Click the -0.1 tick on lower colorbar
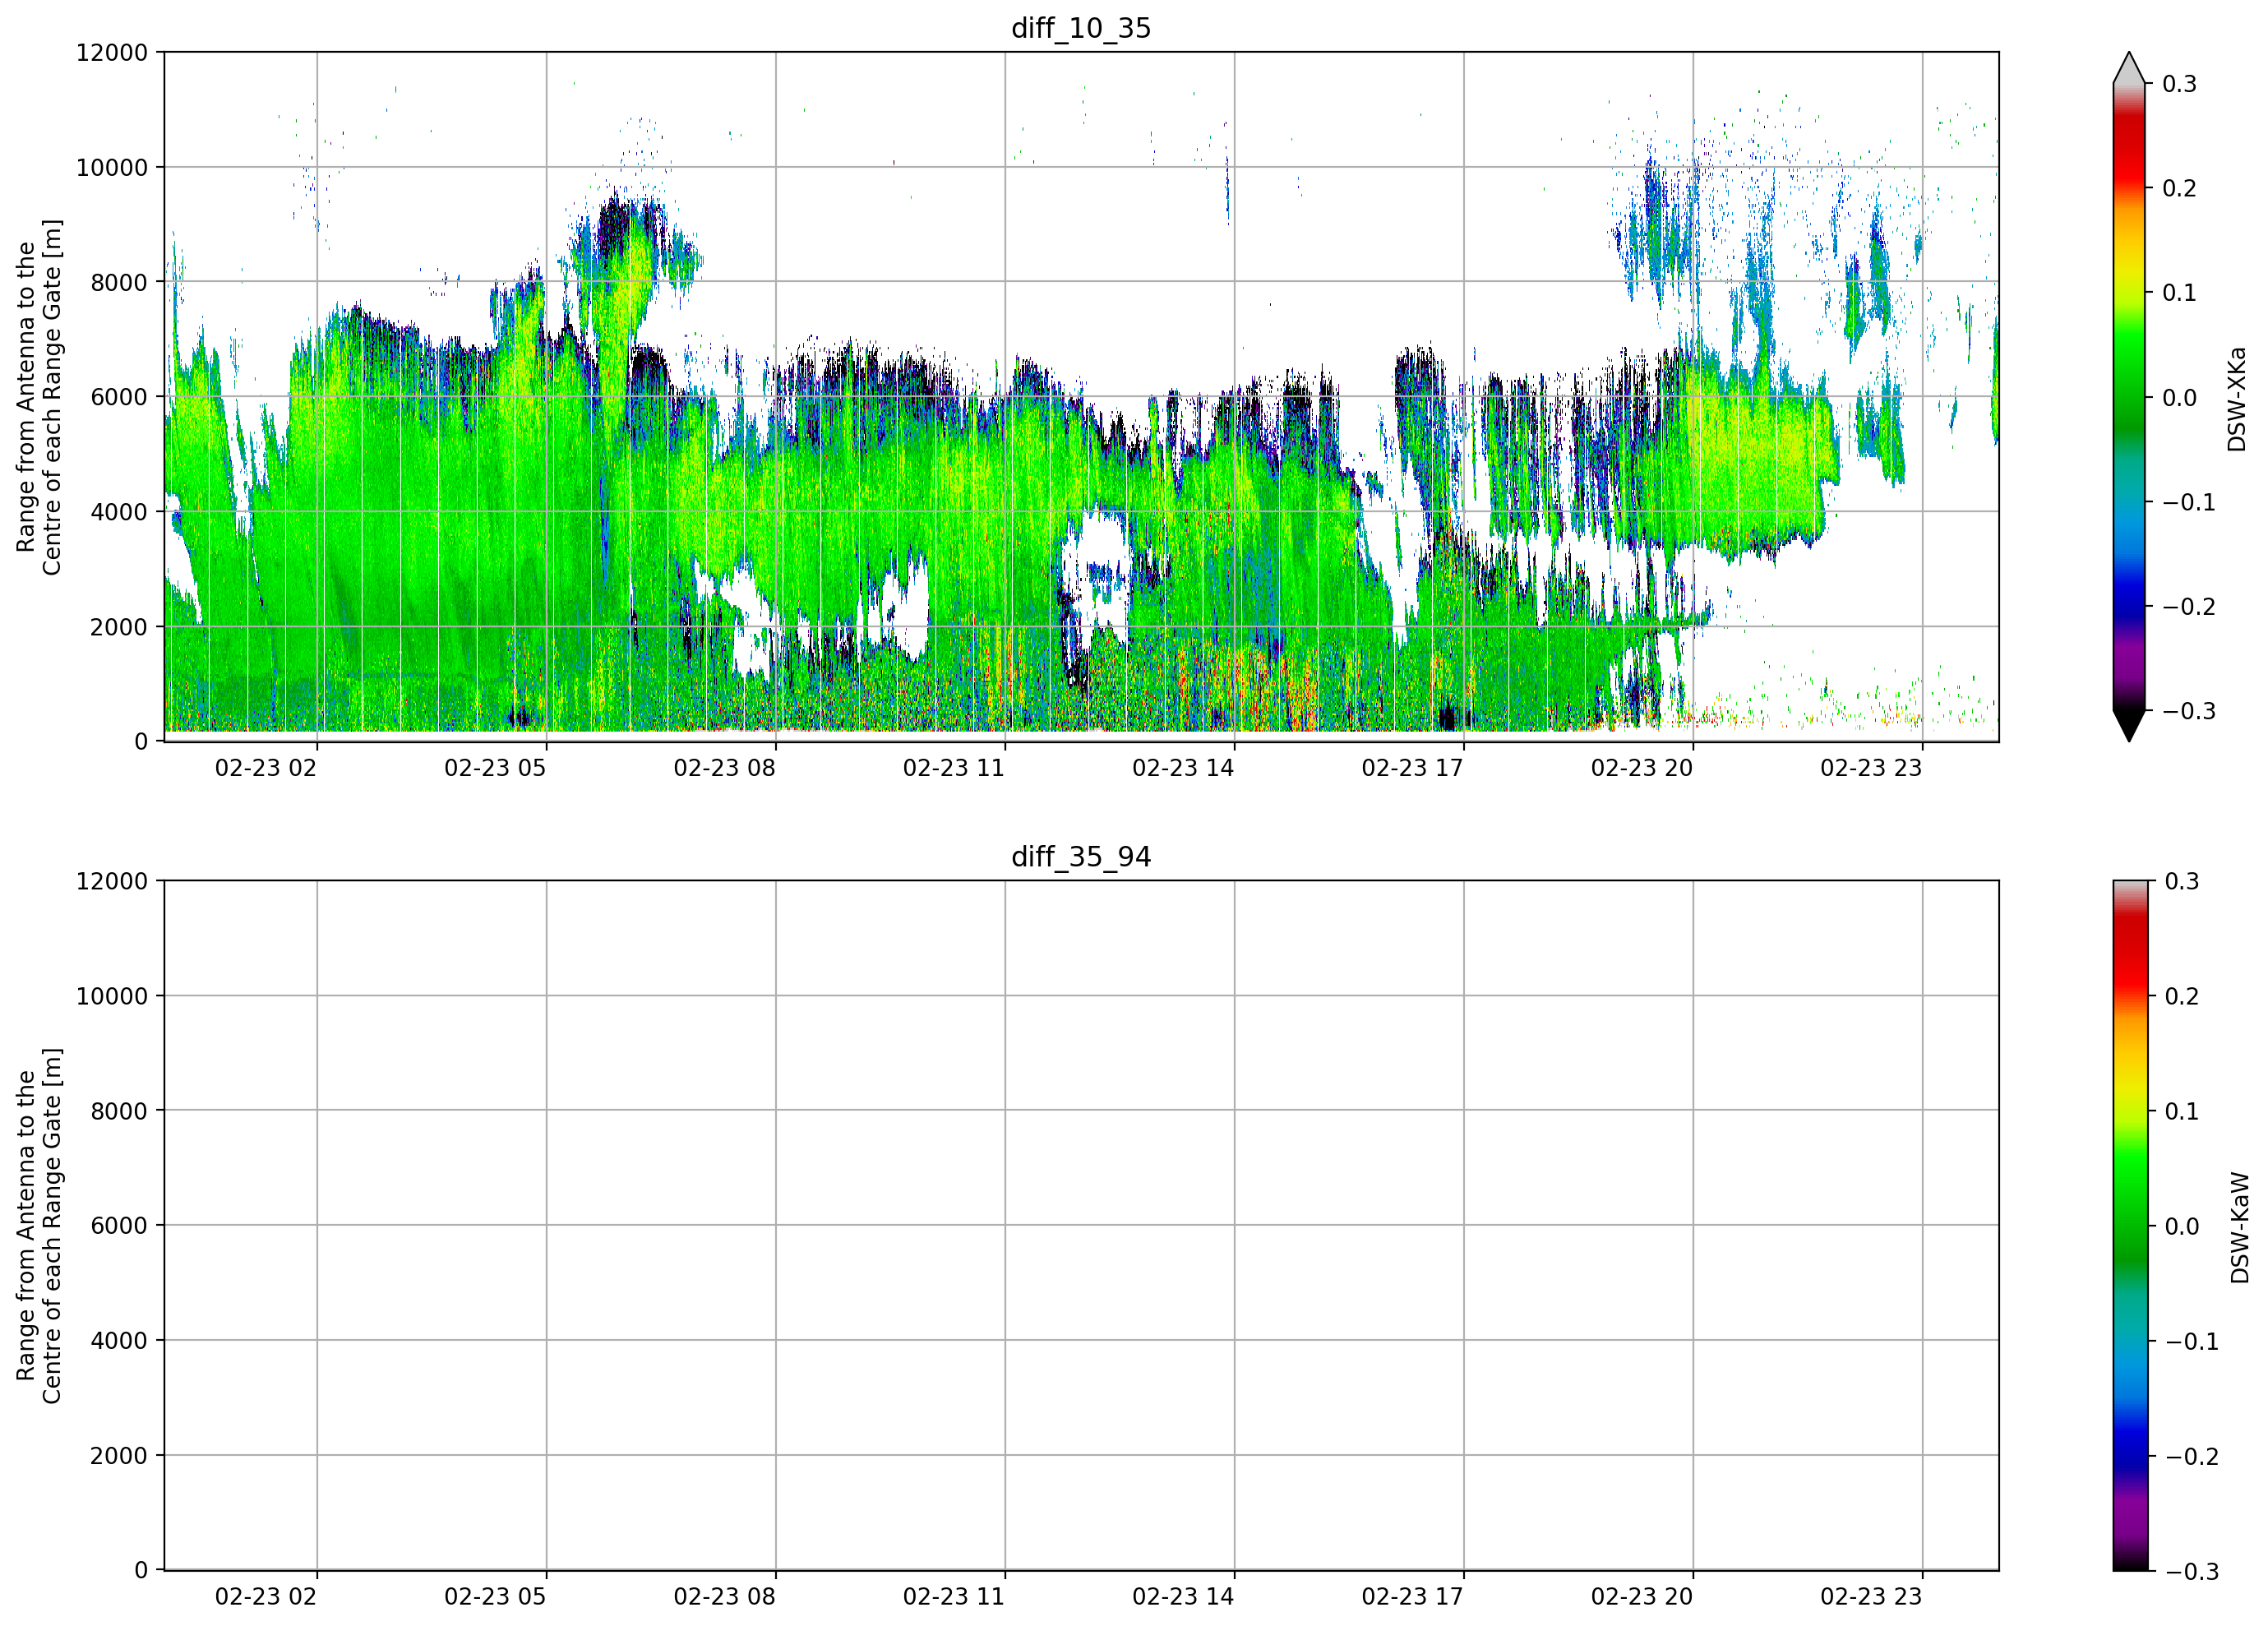 point(2191,1341)
